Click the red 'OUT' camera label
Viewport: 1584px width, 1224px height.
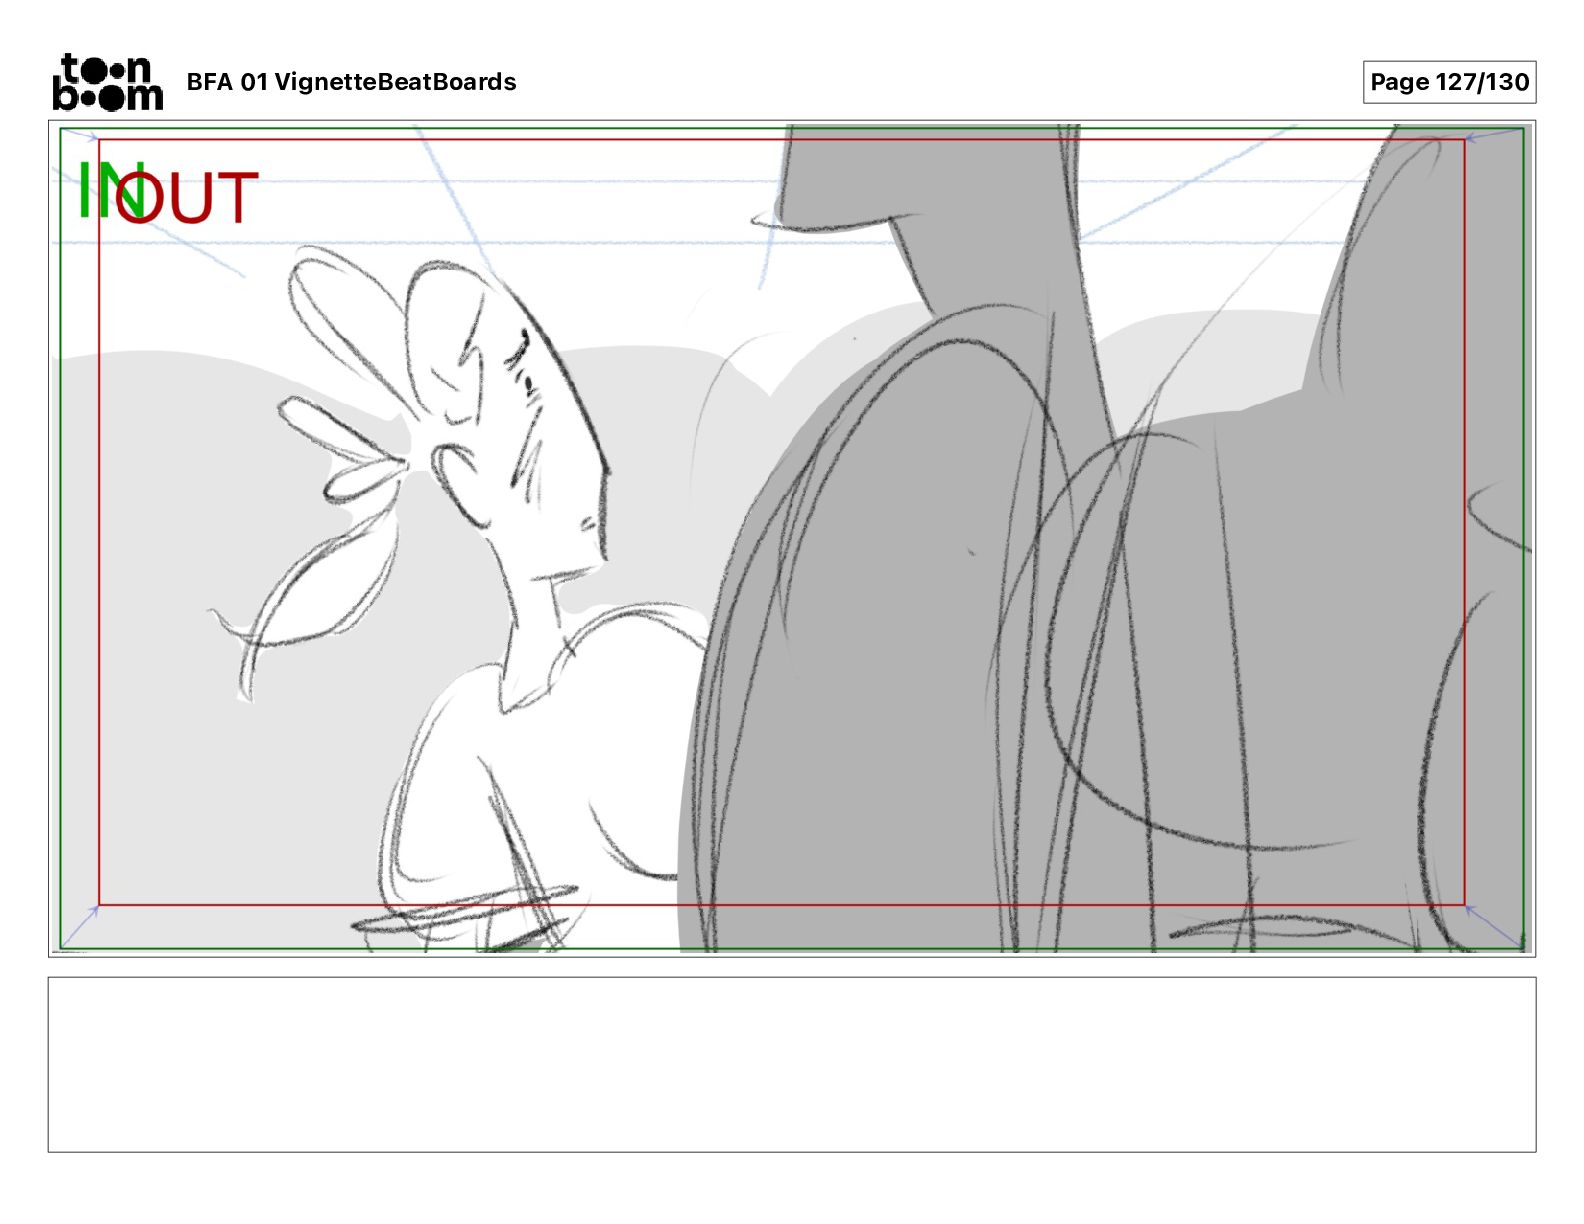pos(187,198)
